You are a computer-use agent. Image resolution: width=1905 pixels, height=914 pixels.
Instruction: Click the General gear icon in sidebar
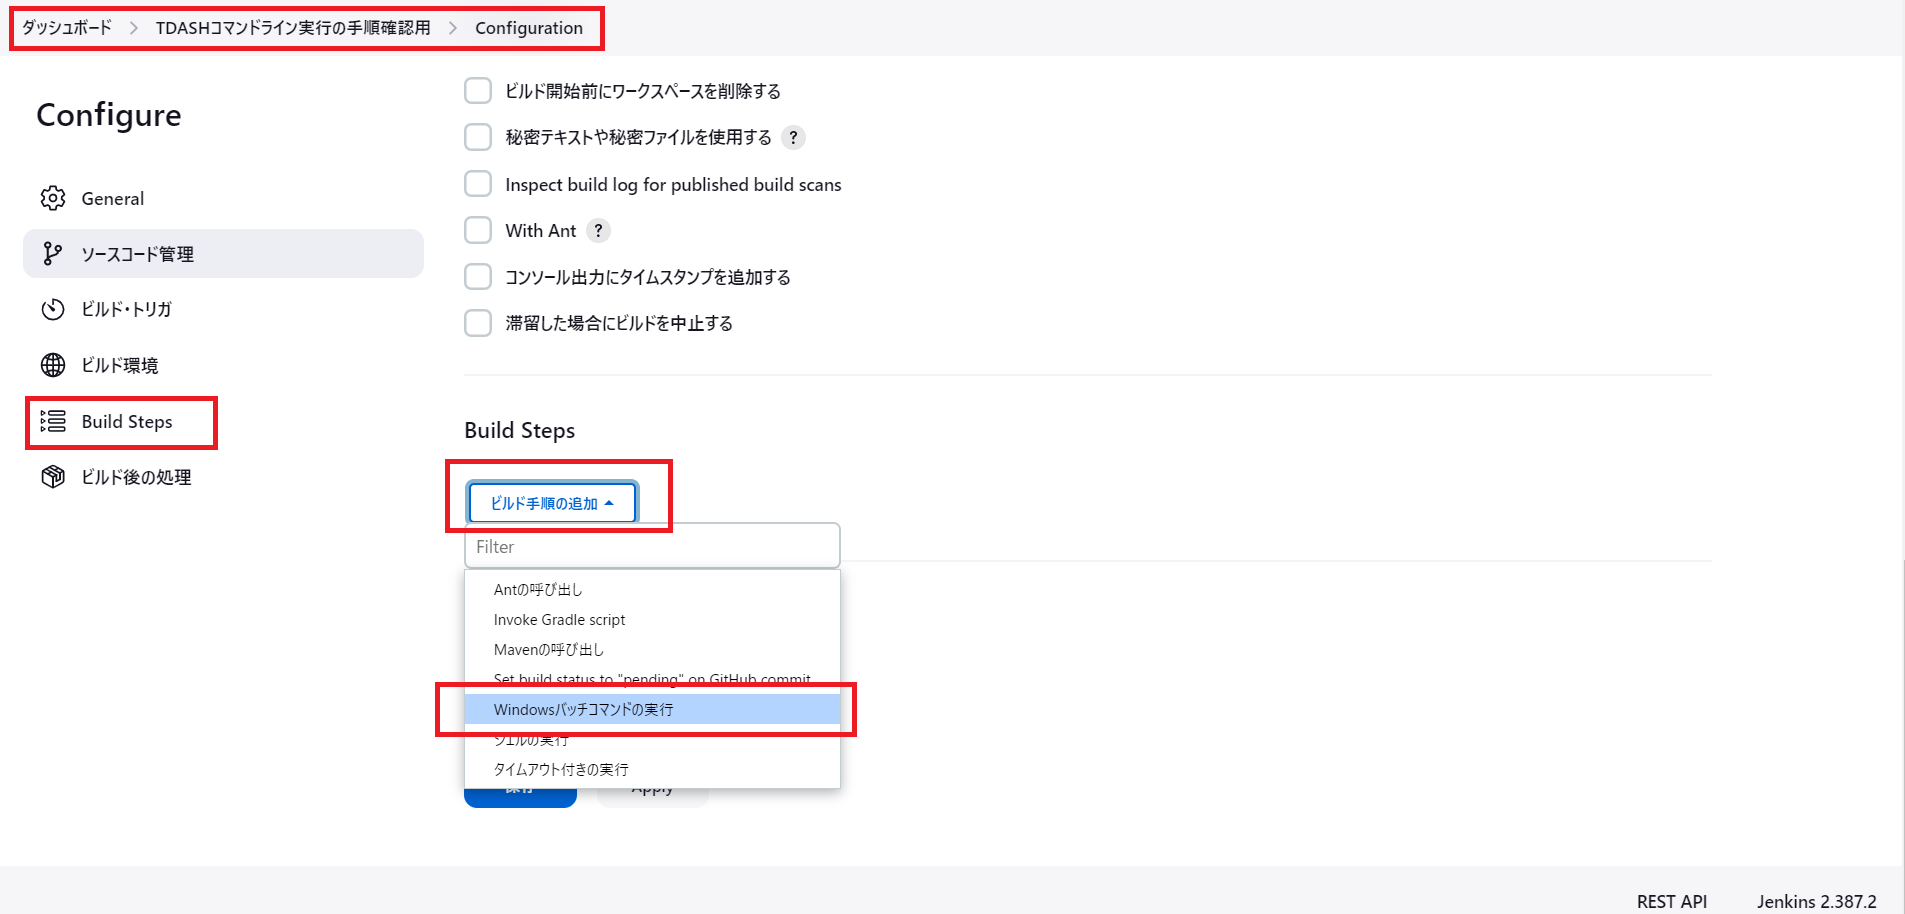pos(53,198)
